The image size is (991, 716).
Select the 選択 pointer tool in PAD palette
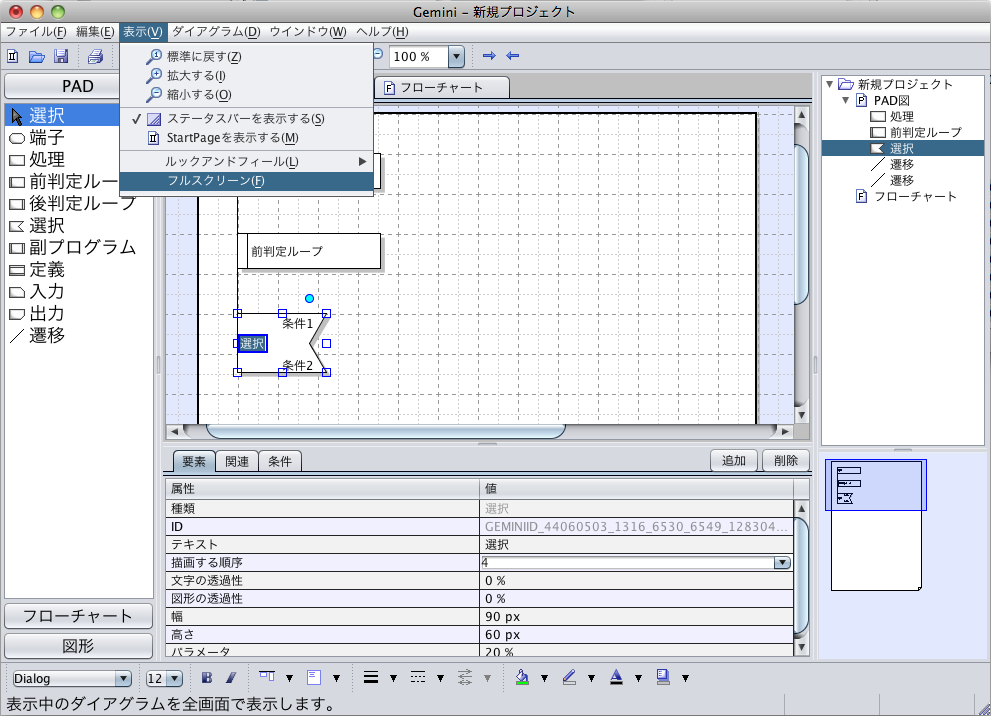[62, 115]
